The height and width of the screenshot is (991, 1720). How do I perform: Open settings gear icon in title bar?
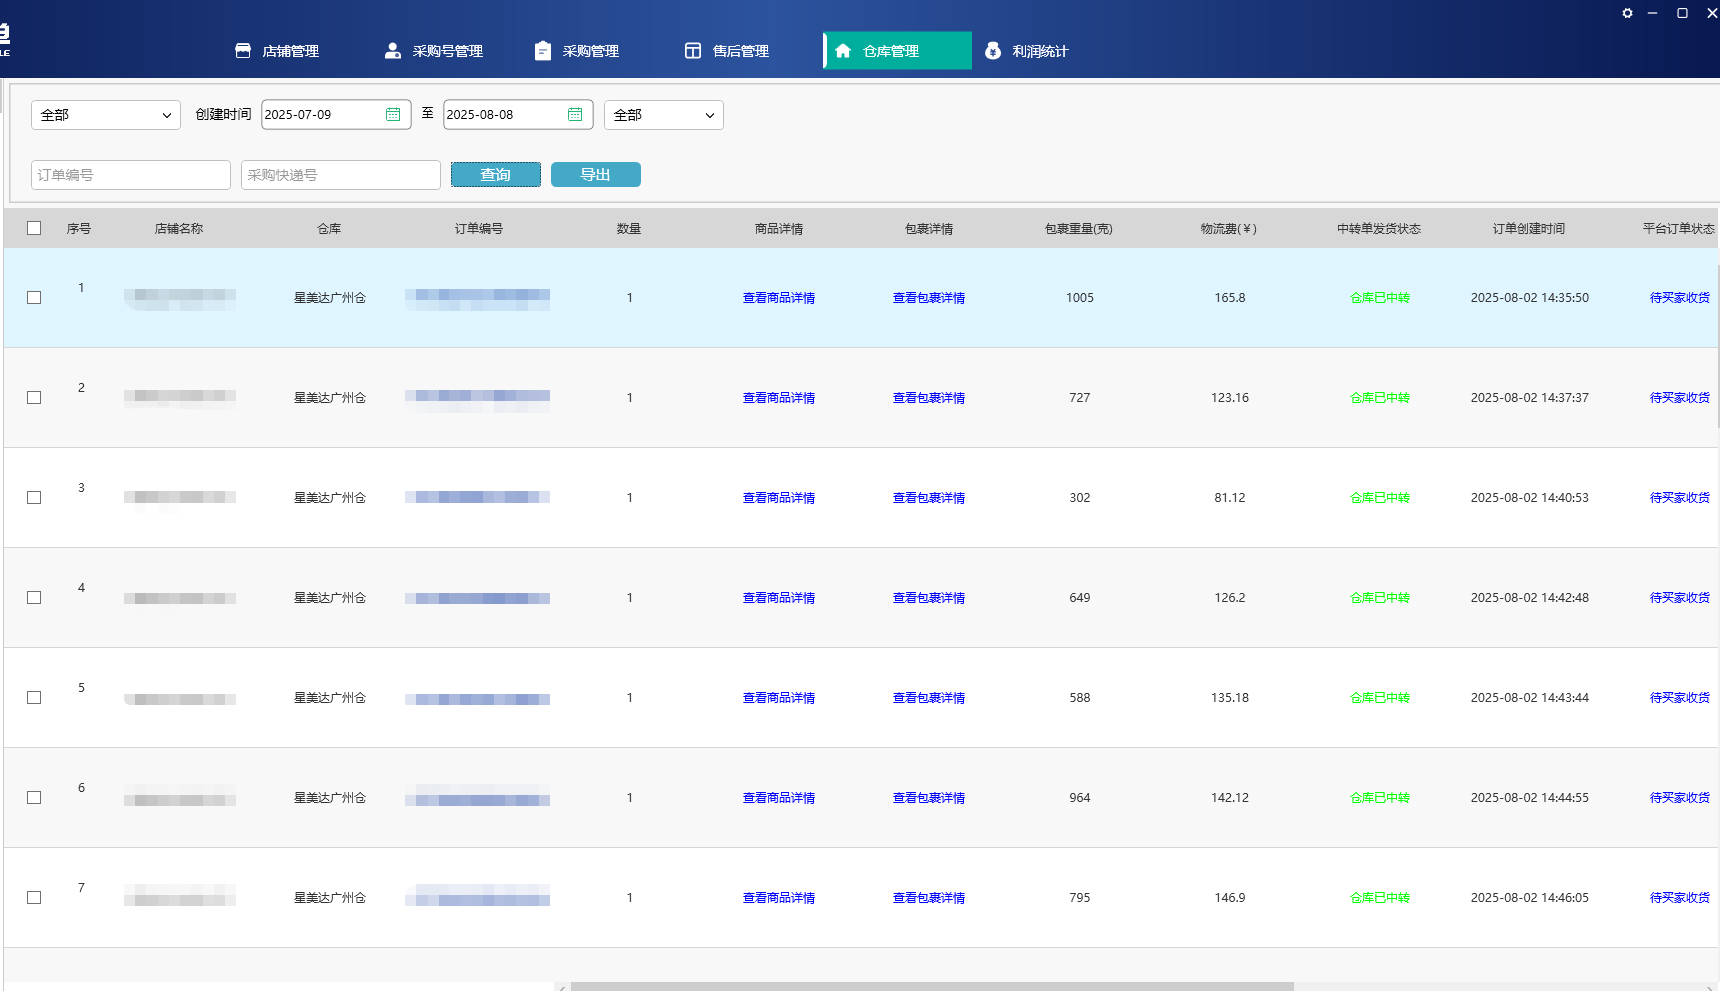tap(1627, 13)
